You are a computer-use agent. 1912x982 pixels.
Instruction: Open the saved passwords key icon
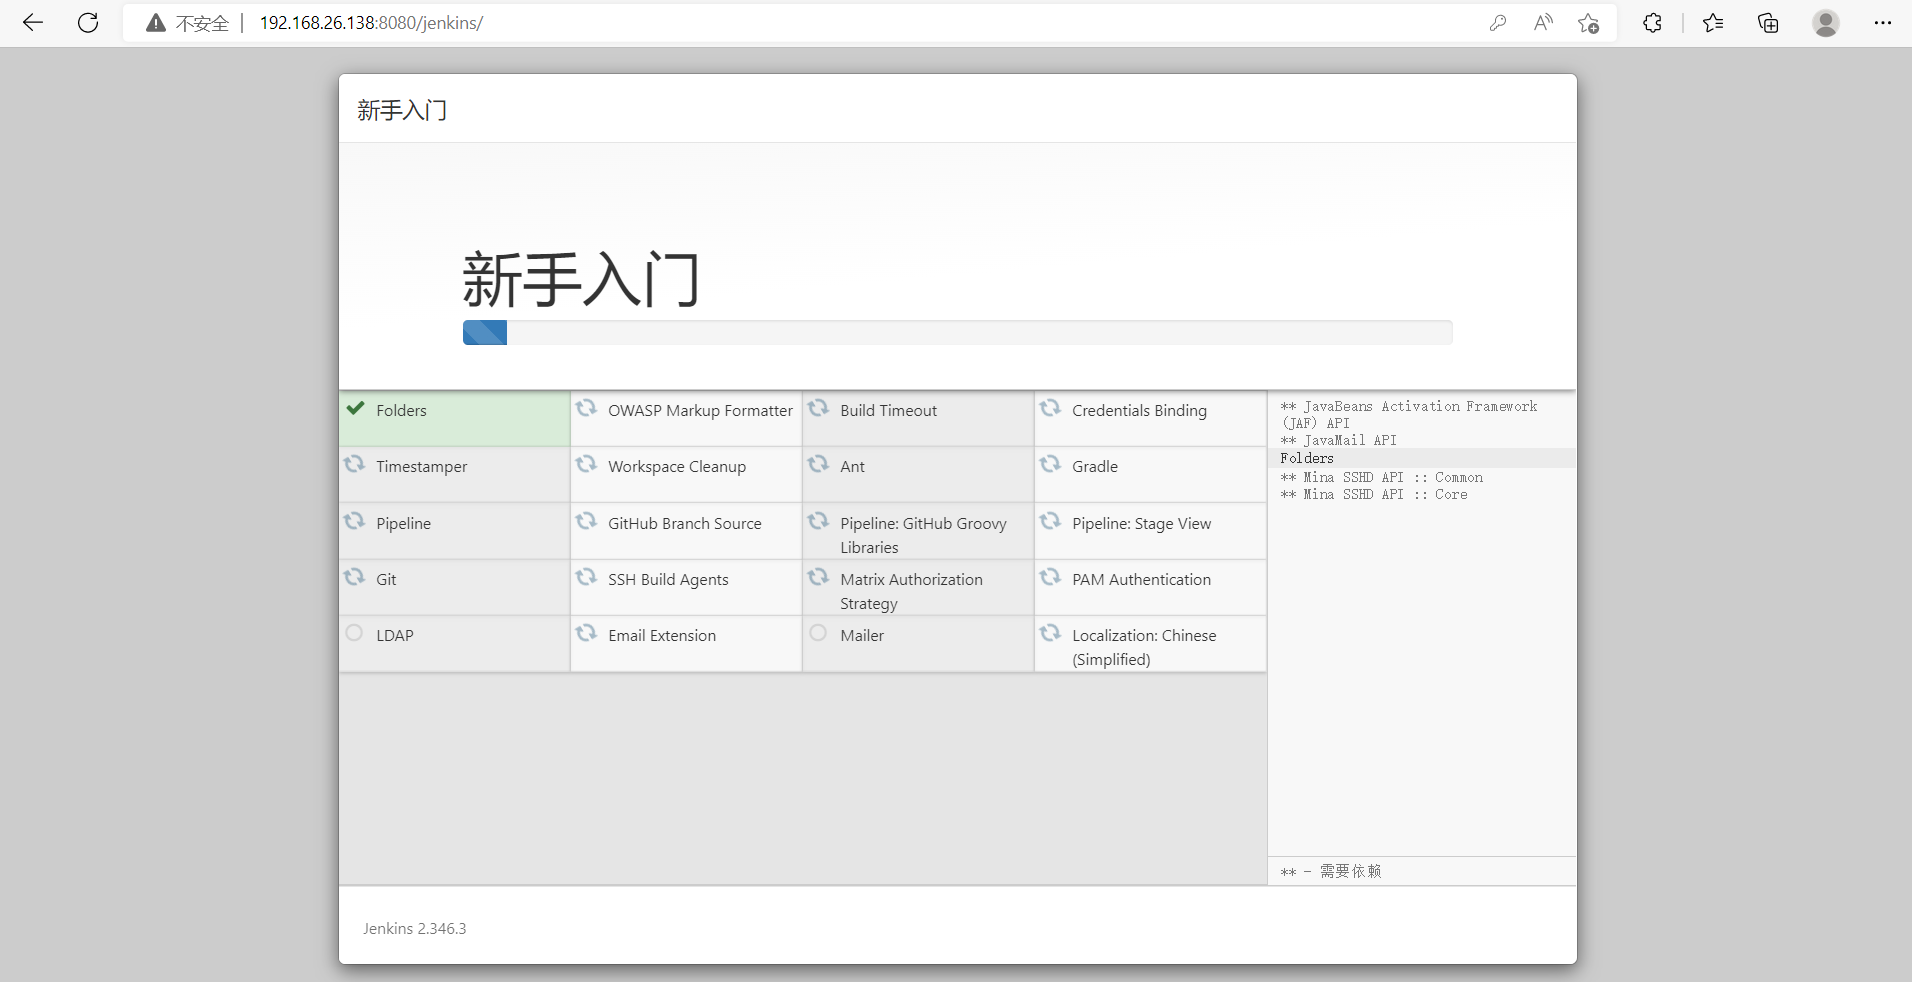tap(1497, 23)
